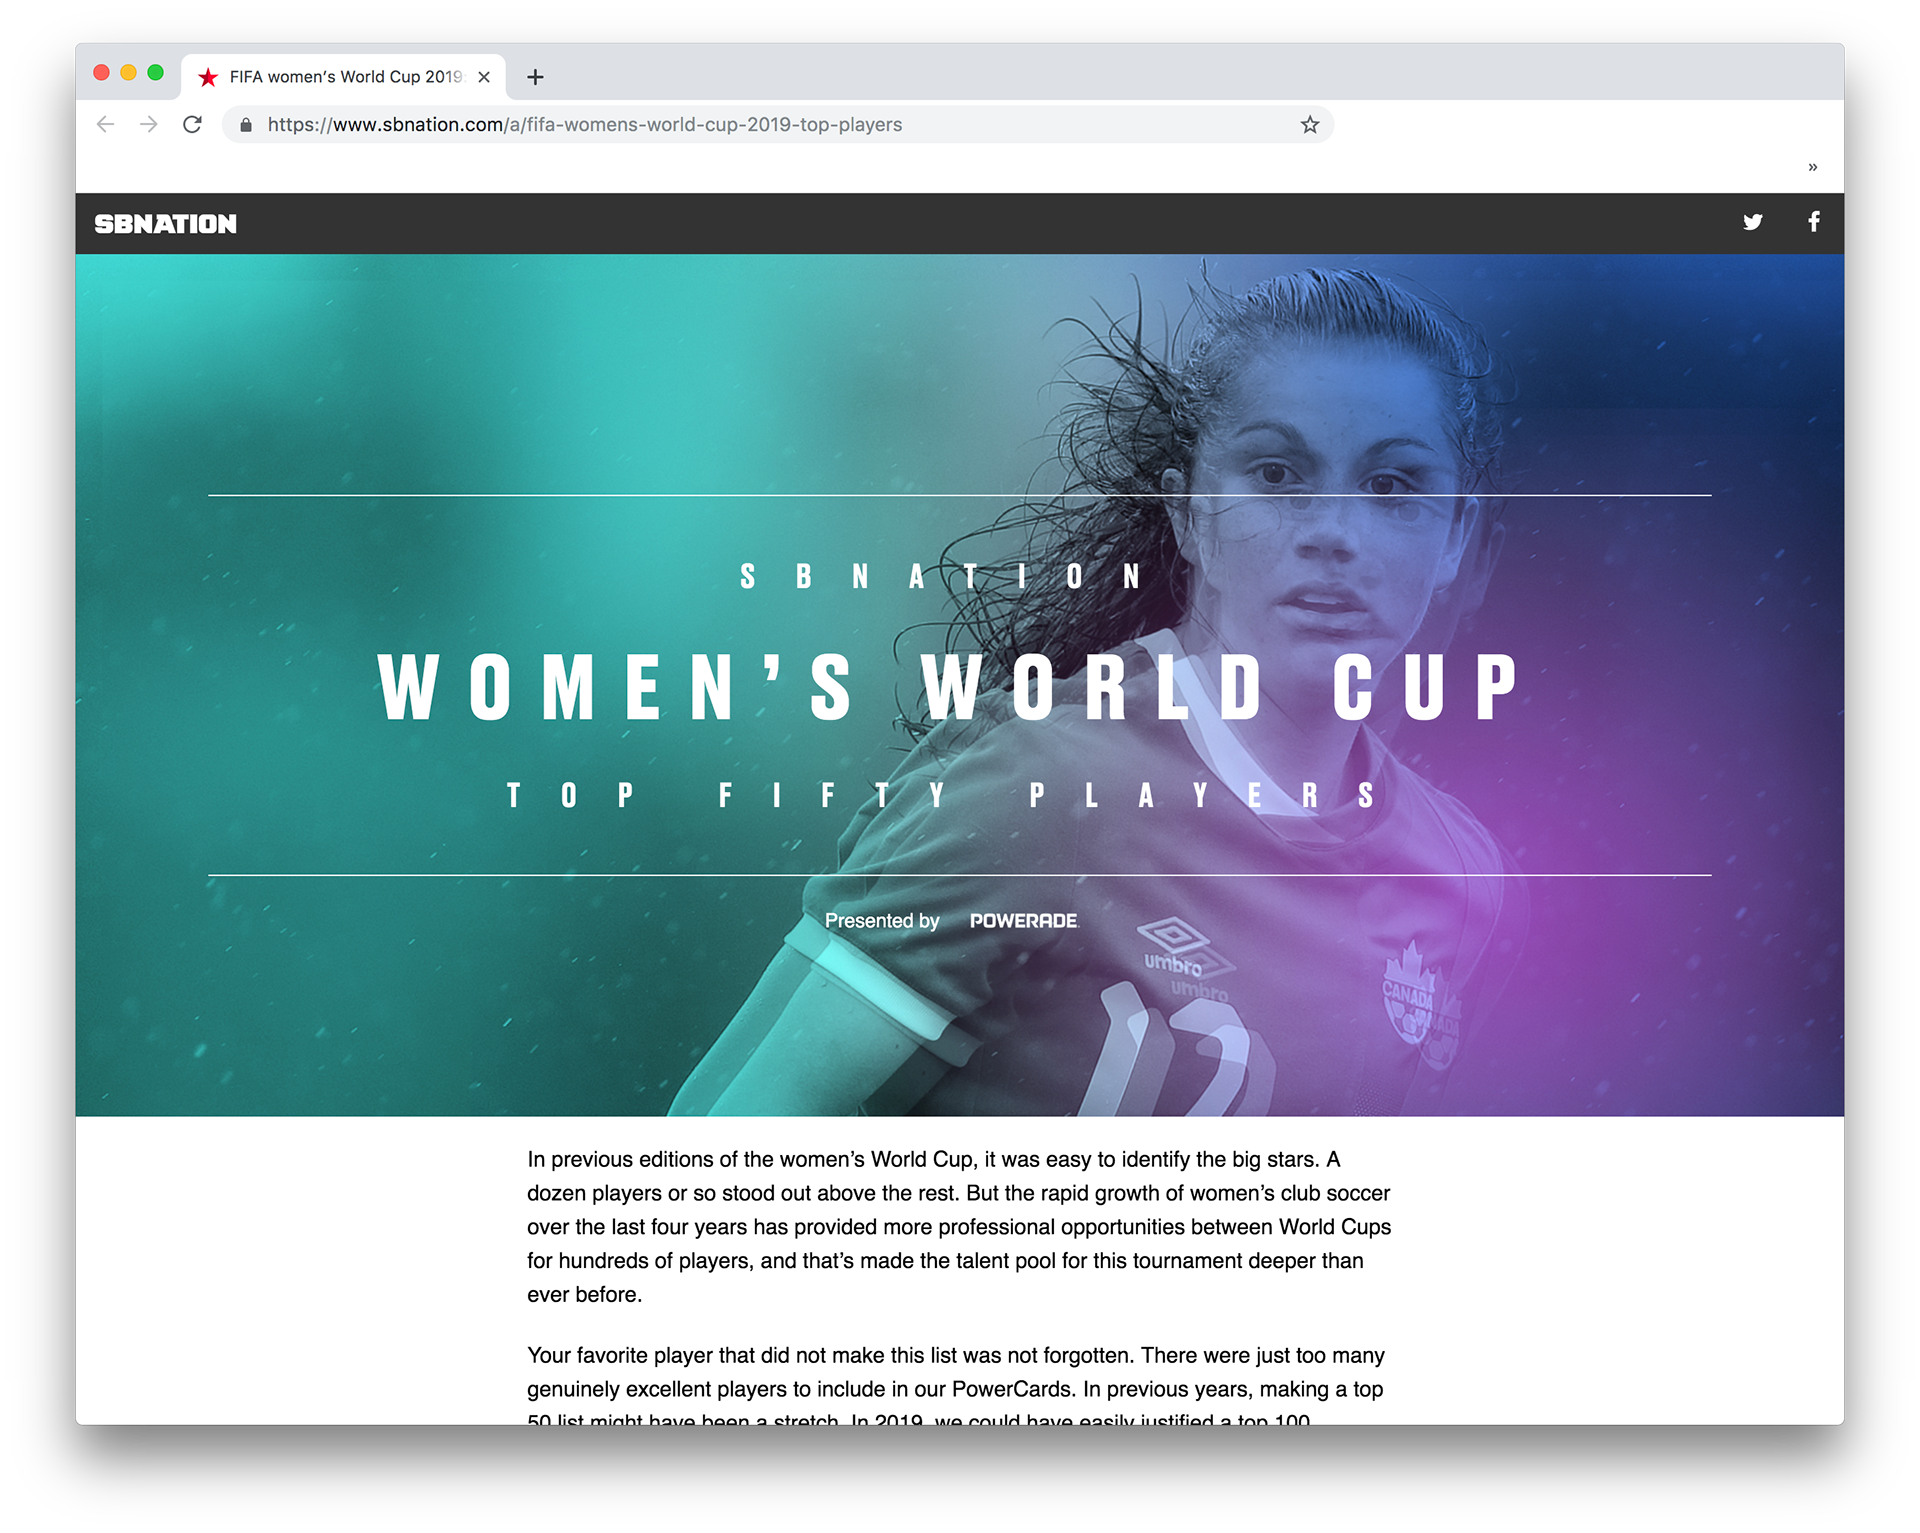Open a new tab with plus icon
This screenshot has width=1920, height=1533.
[x=535, y=77]
